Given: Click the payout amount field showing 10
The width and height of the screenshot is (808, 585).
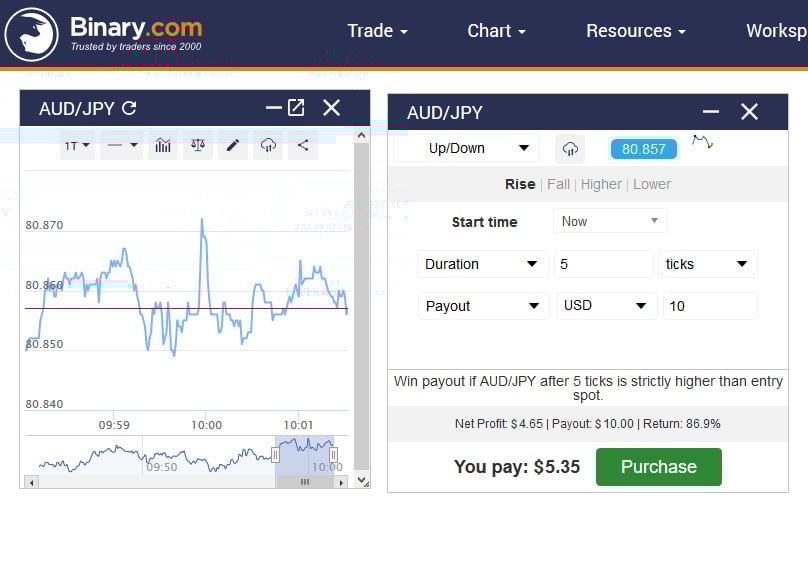Looking at the screenshot, I should pos(710,306).
